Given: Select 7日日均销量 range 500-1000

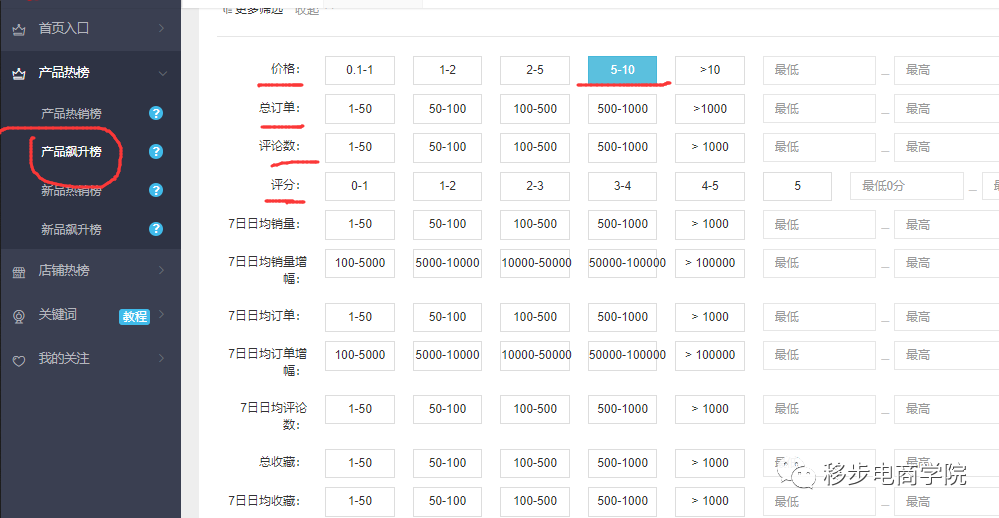Looking at the screenshot, I should pos(622,224).
